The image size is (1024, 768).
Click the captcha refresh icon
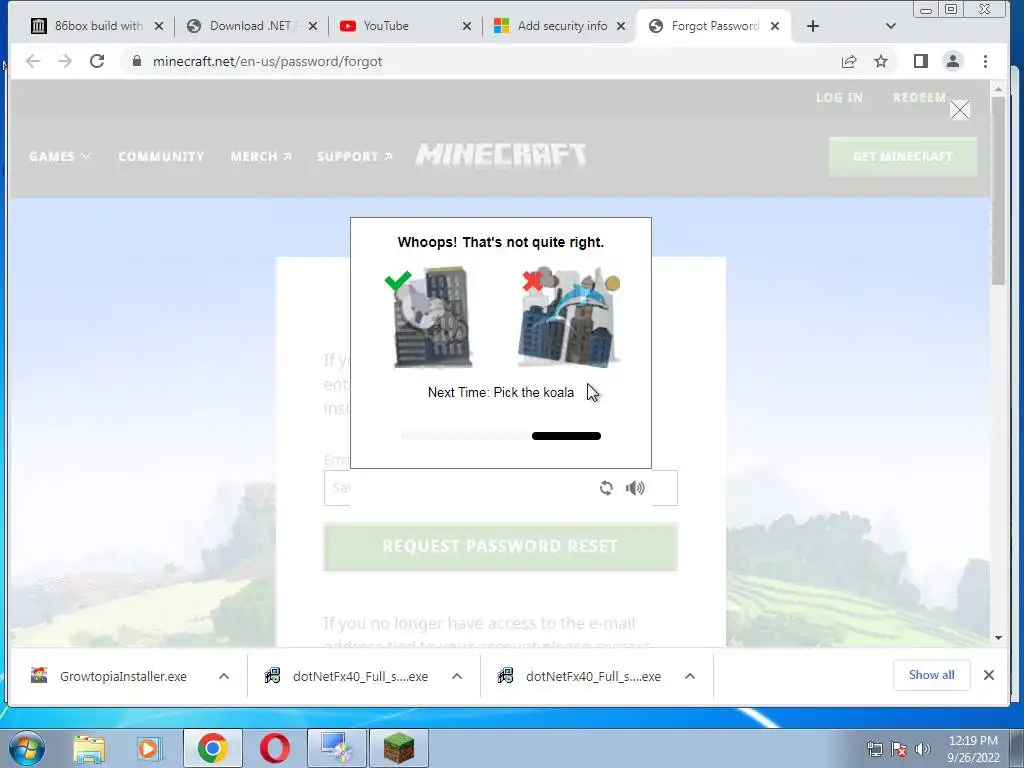(x=606, y=488)
